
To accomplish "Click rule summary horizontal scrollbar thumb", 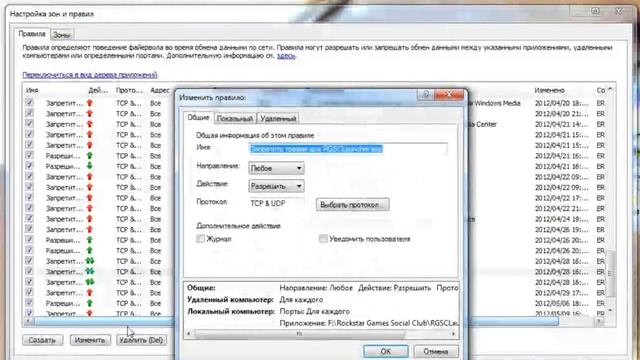I will (x=300, y=334).
